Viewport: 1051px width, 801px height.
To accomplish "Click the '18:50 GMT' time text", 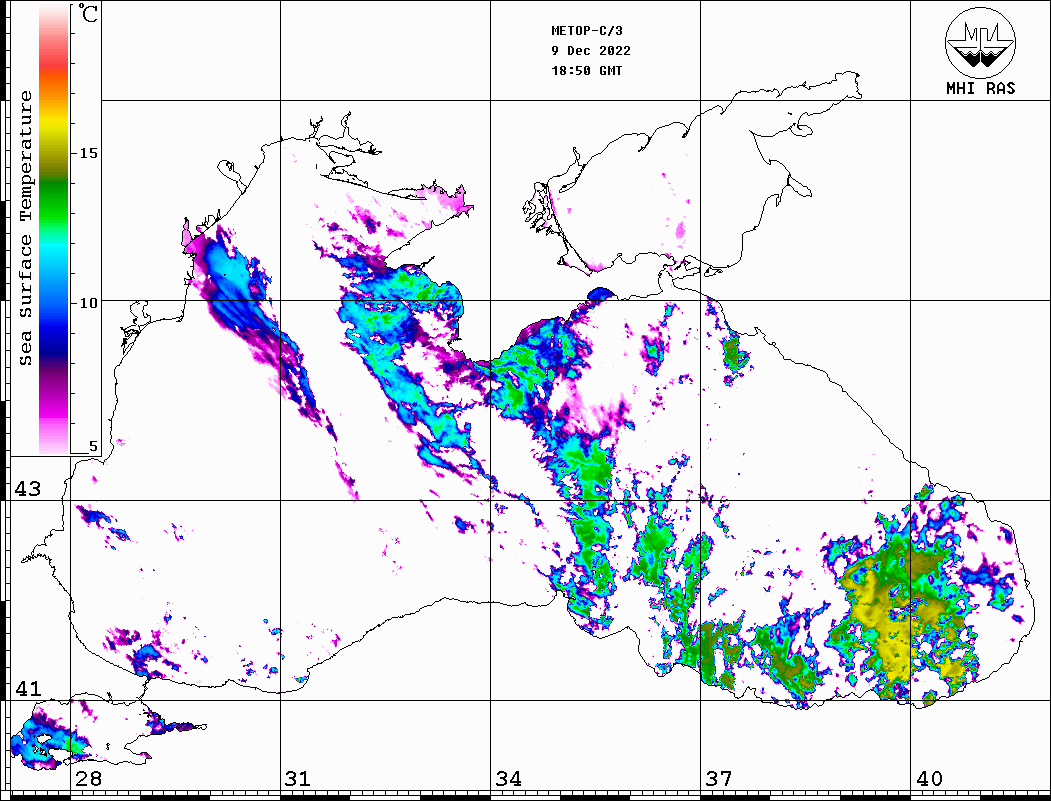I will click(x=586, y=70).
